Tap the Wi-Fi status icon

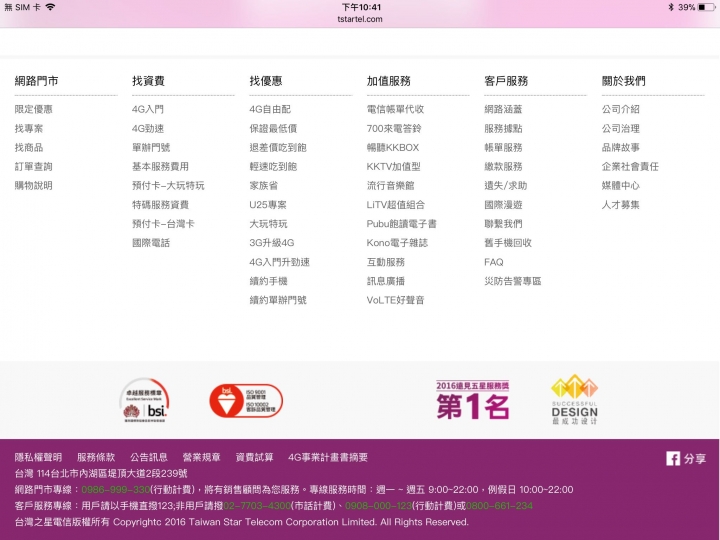point(50,7)
